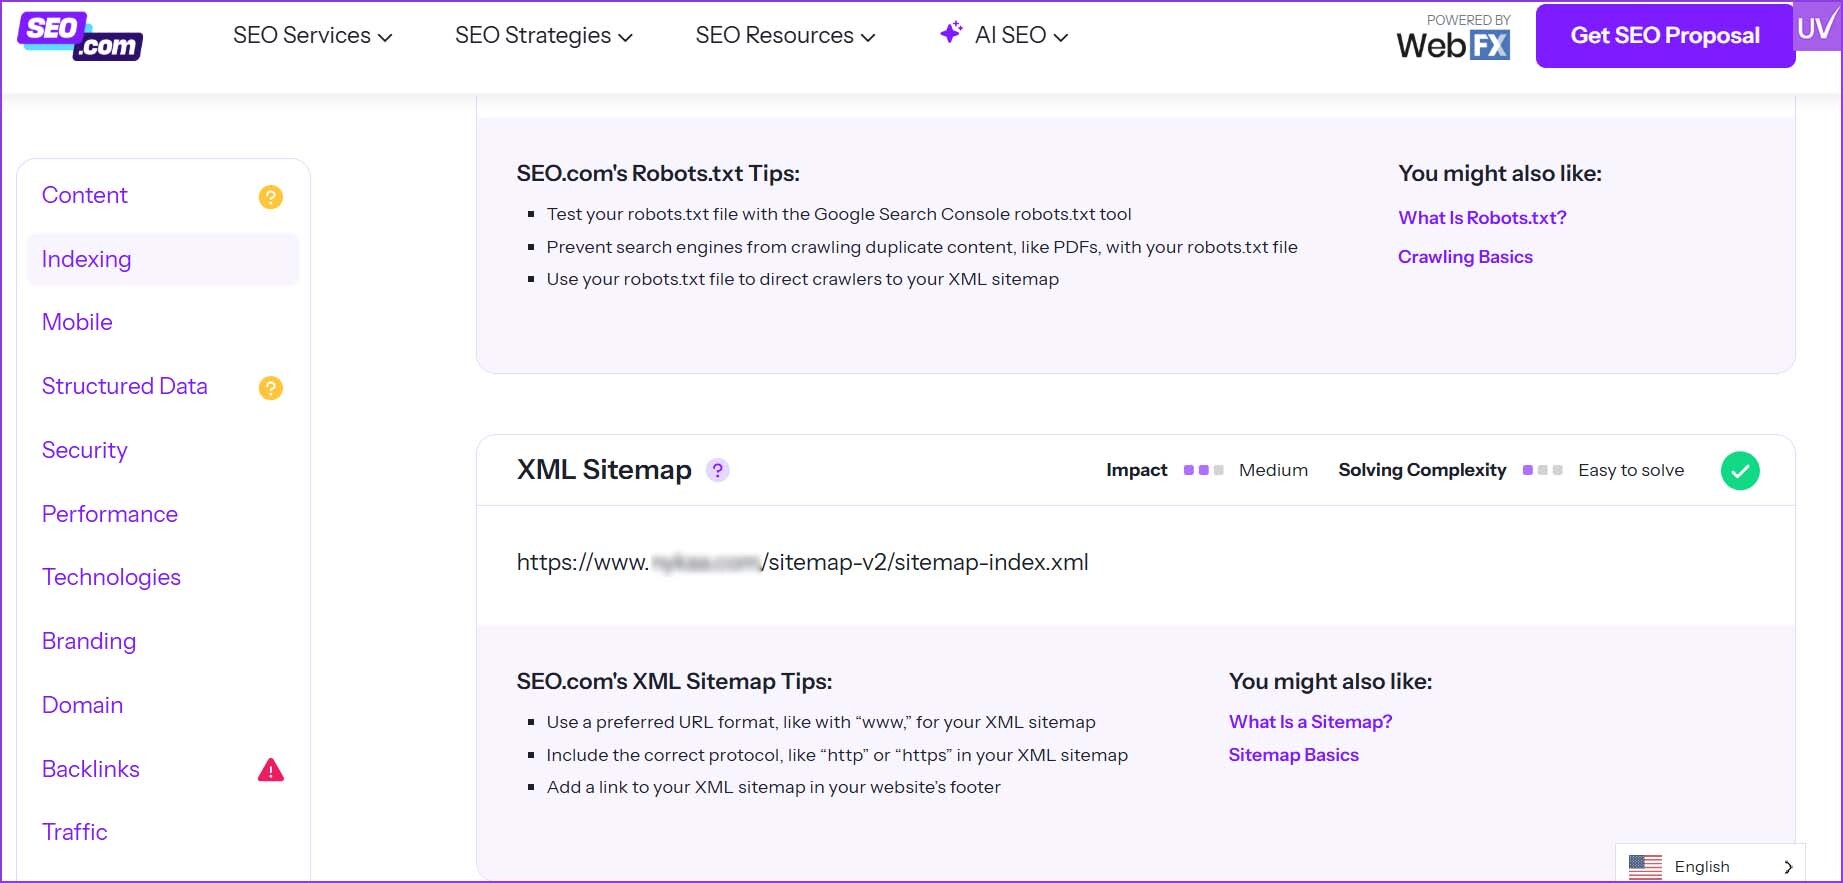Click the Get SEO Proposal button
Image resolution: width=1843 pixels, height=883 pixels.
pyautogui.click(x=1665, y=36)
